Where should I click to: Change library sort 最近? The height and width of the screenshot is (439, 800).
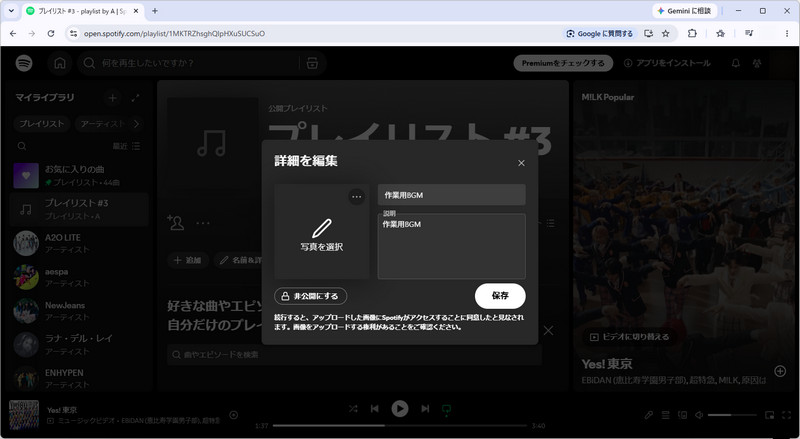coord(126,146)
